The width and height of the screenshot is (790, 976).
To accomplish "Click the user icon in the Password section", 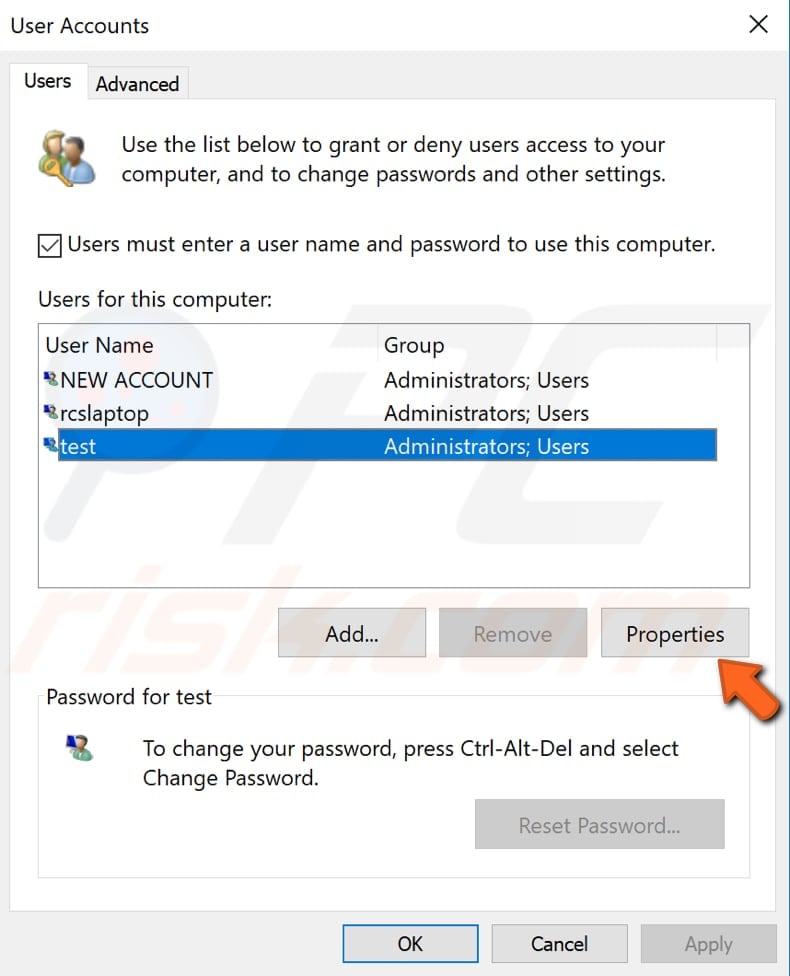I will click(x=80, y=749).
